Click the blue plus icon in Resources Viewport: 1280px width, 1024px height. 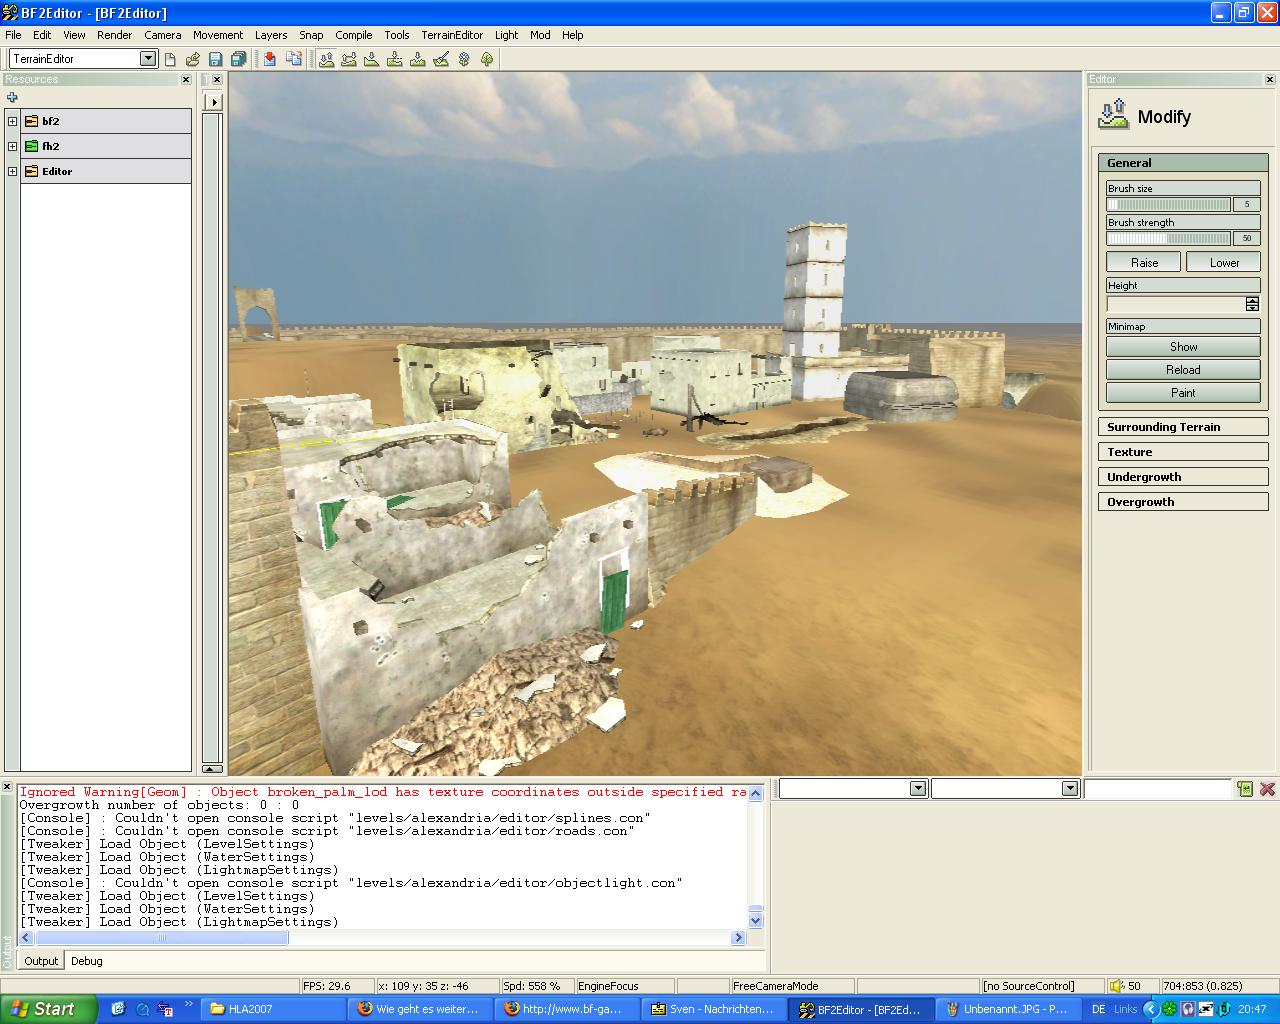pos(12,97)
